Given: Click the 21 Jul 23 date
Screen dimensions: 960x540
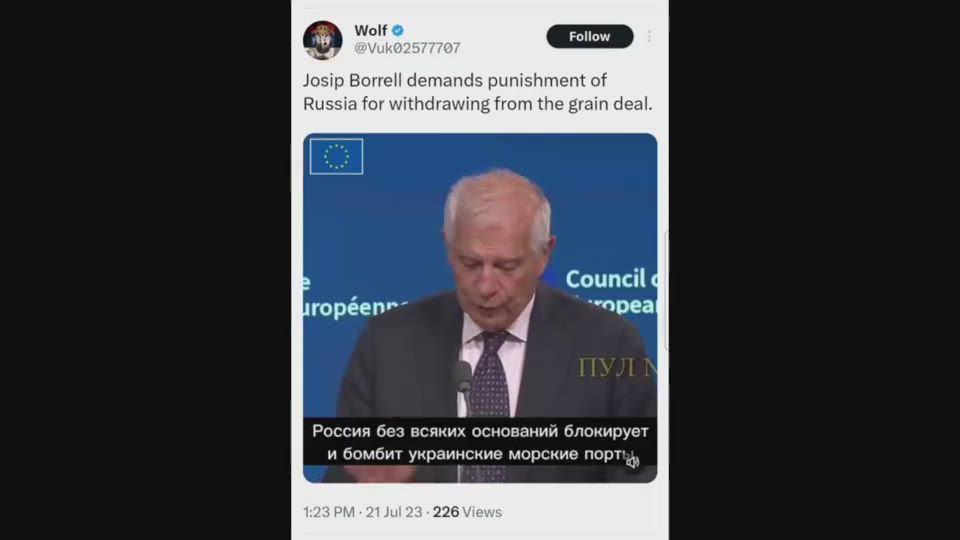Looking at the screenshot, I should coord(394,512).
